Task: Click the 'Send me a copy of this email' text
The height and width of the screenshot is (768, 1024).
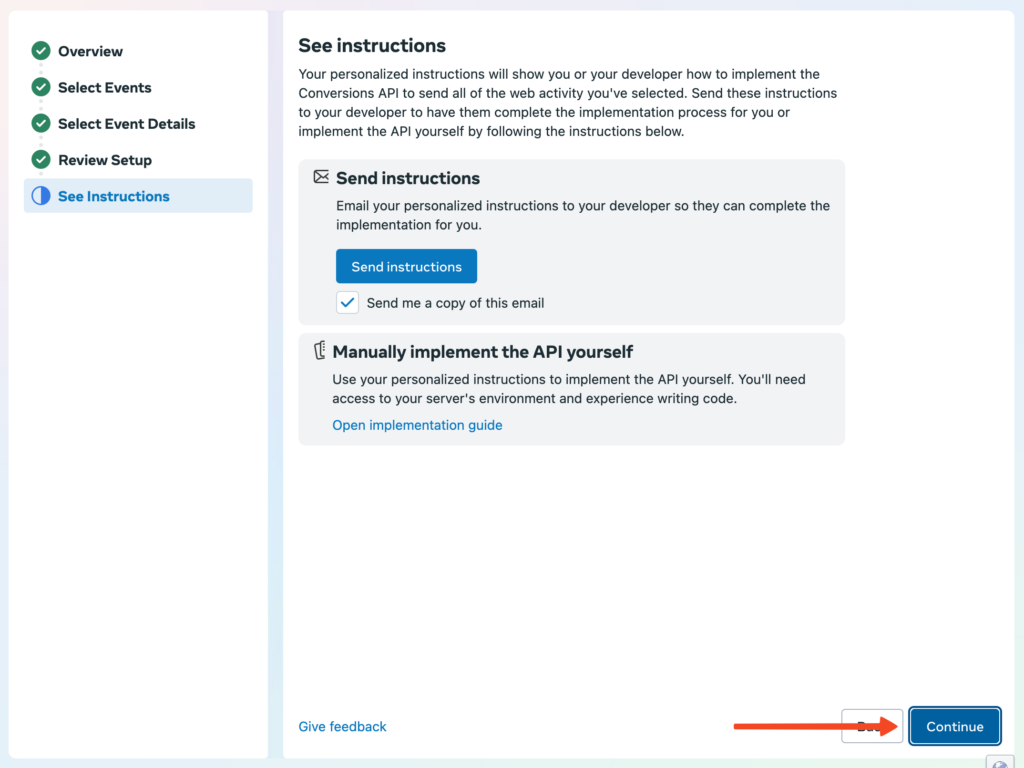Action: (455, 303)
